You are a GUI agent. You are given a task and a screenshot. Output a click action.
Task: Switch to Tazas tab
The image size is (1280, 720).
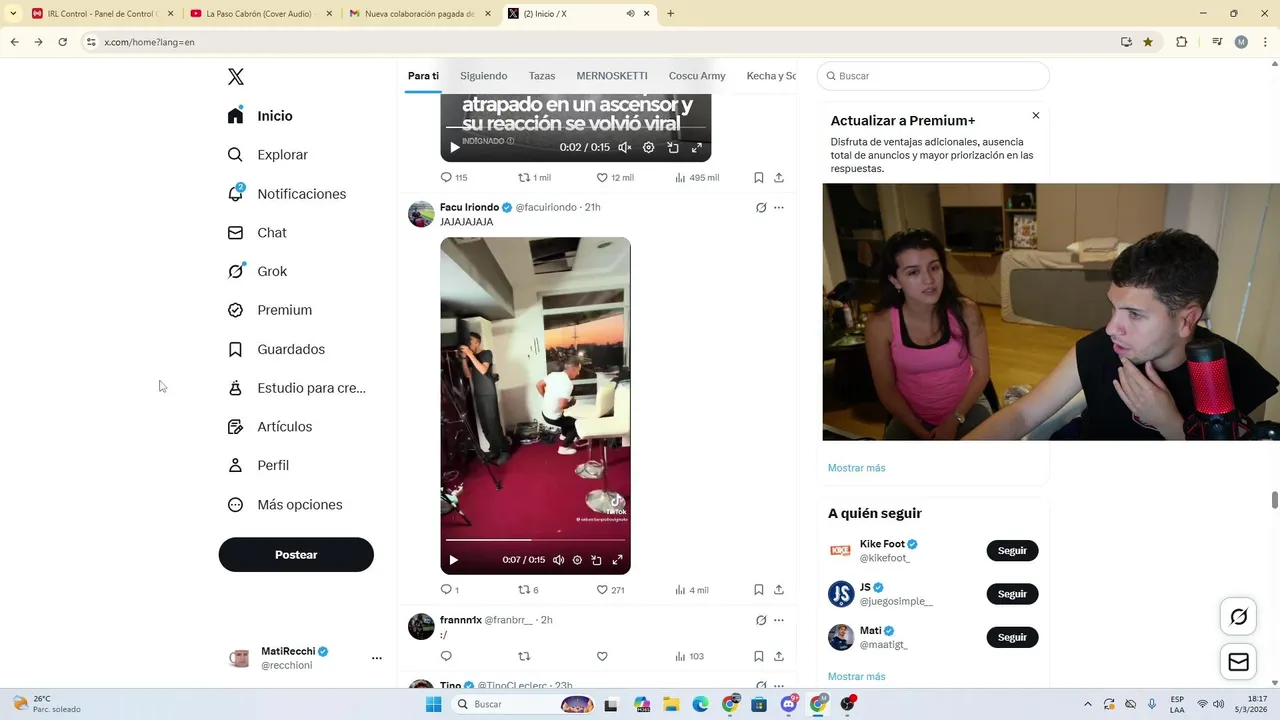pyautogui.click(x=542, y=76)
